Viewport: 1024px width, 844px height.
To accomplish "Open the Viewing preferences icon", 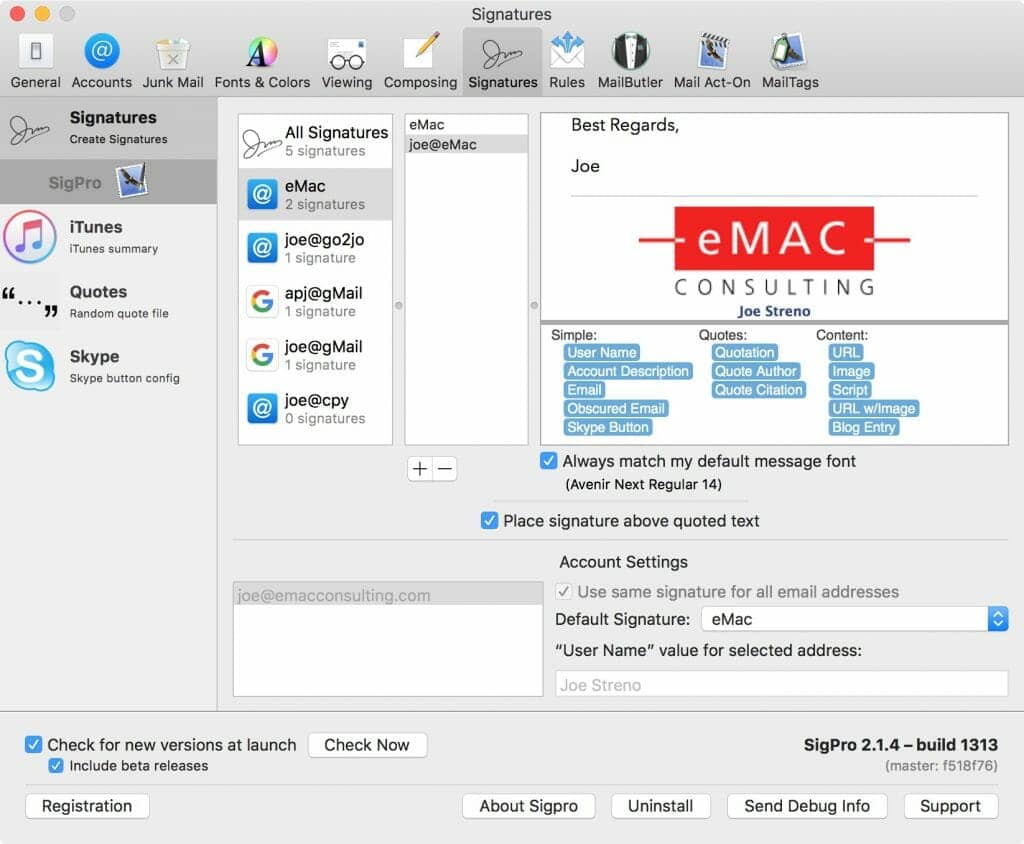I will (347, 61).
